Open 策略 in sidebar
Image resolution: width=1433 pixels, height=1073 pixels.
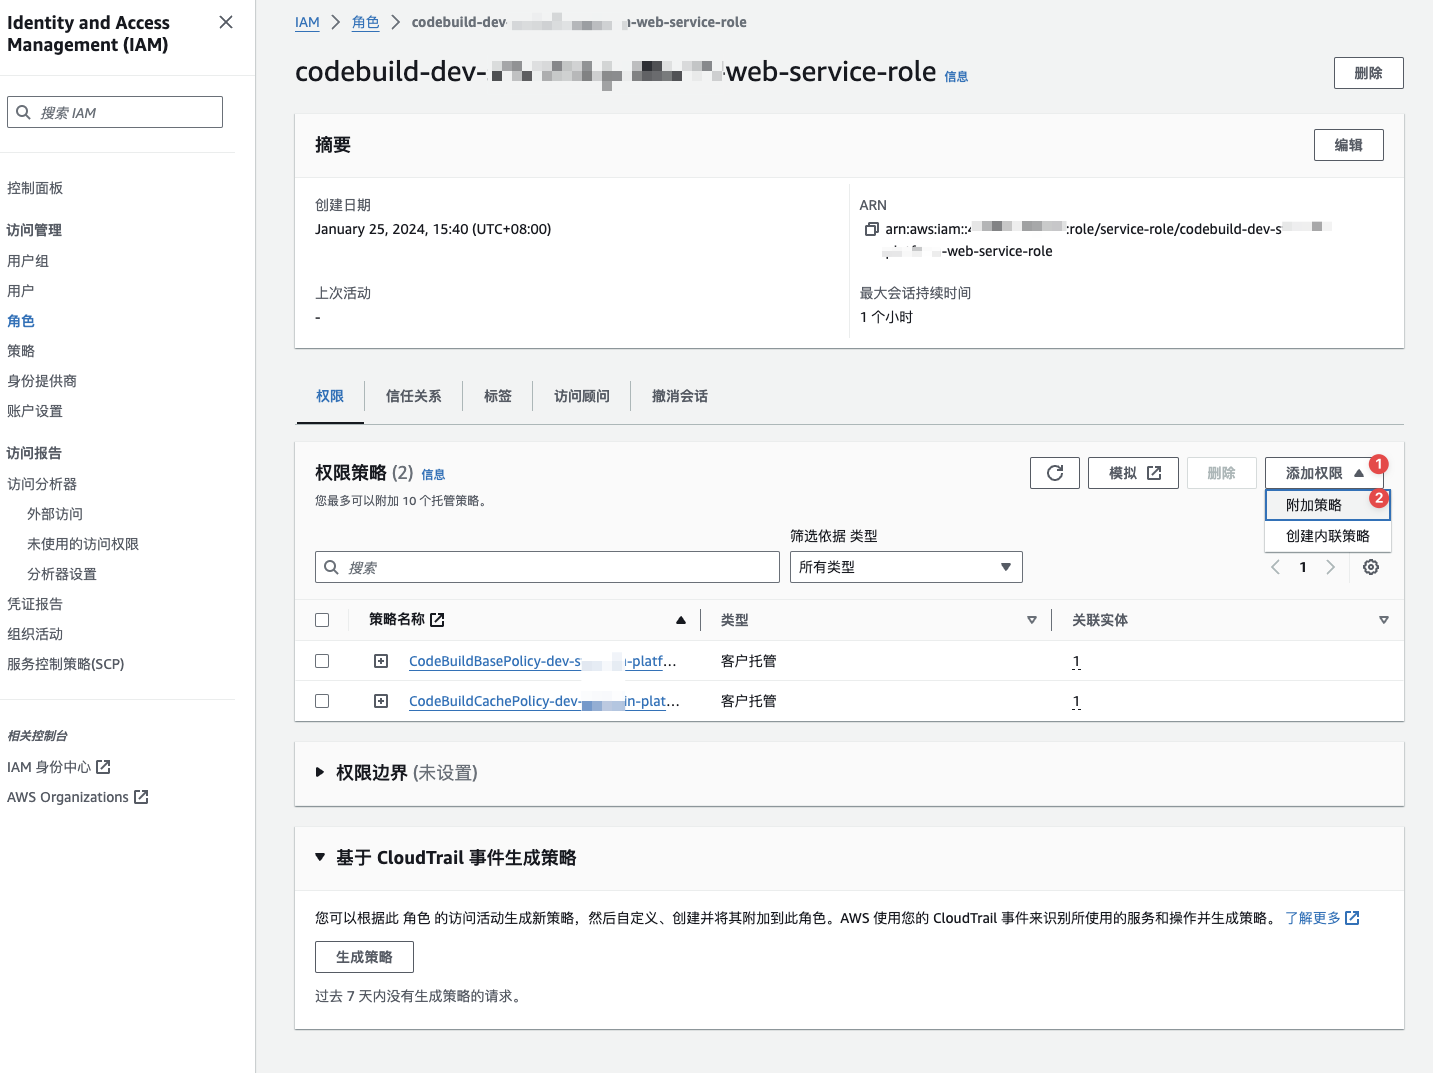click(21, 351)
